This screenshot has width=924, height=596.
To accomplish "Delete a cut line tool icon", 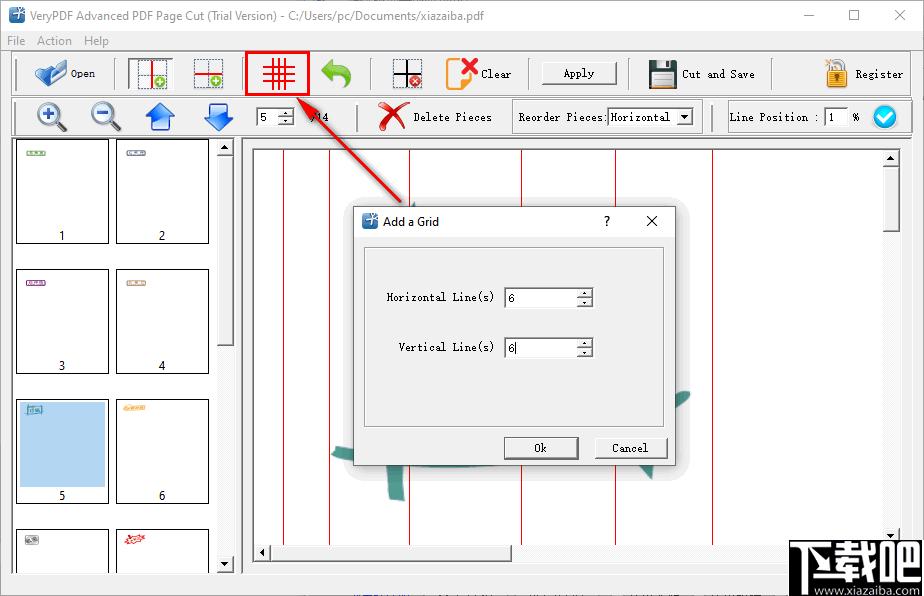I will pos(407,74).
